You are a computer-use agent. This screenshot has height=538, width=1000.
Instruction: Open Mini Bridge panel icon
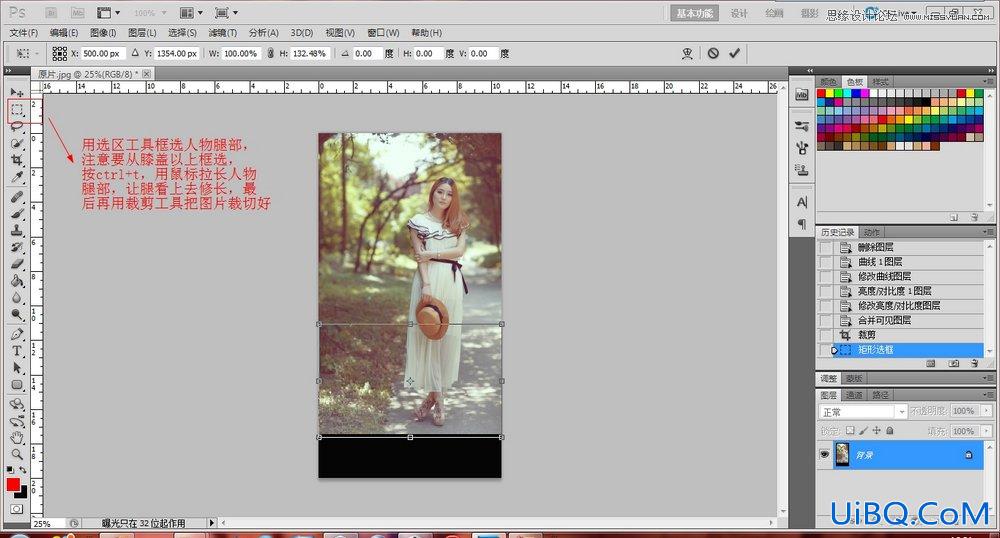pyautogui.click(x=802, y=94)
